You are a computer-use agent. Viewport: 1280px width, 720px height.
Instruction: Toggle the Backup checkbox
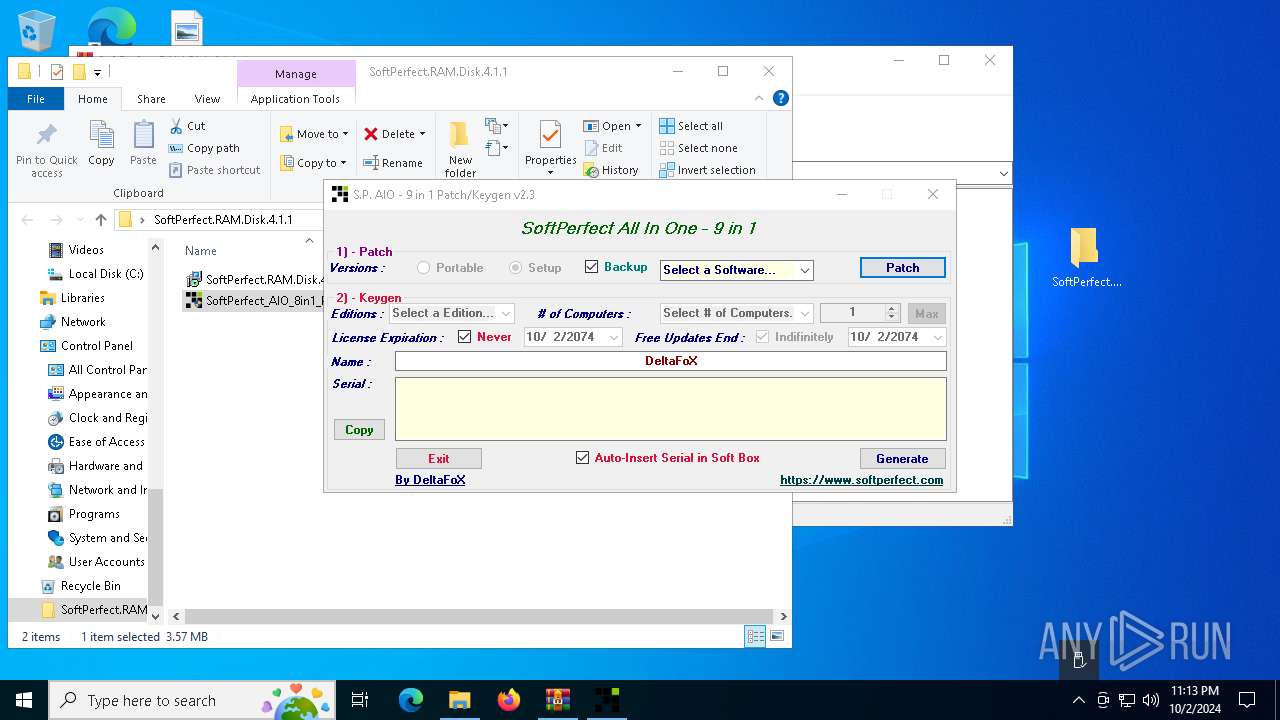pyautogui.click(x=592, y=267)
